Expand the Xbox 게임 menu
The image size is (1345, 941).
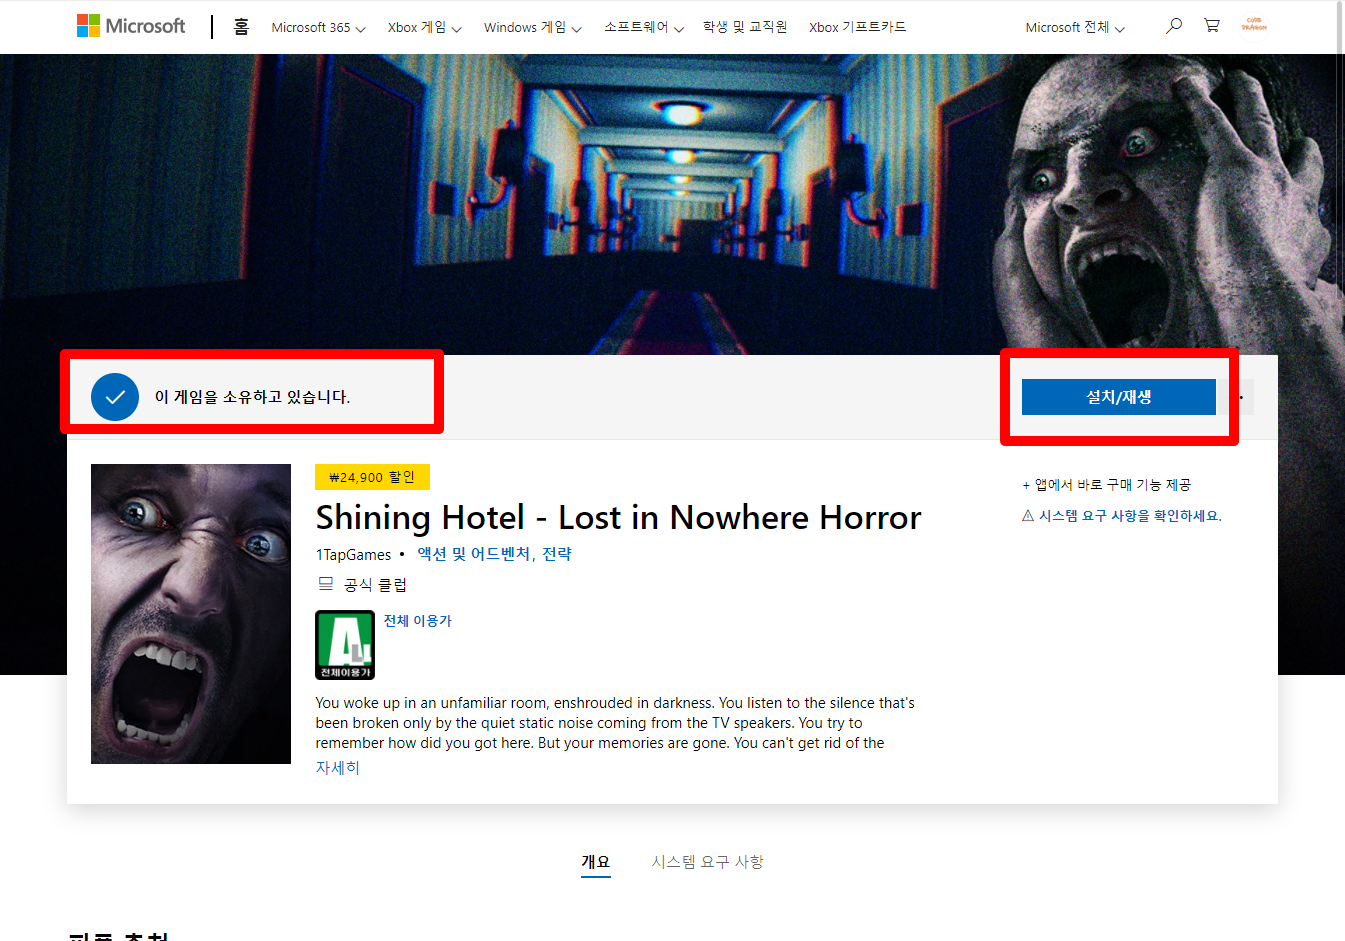pyautogui.click(x=425, y=27)
